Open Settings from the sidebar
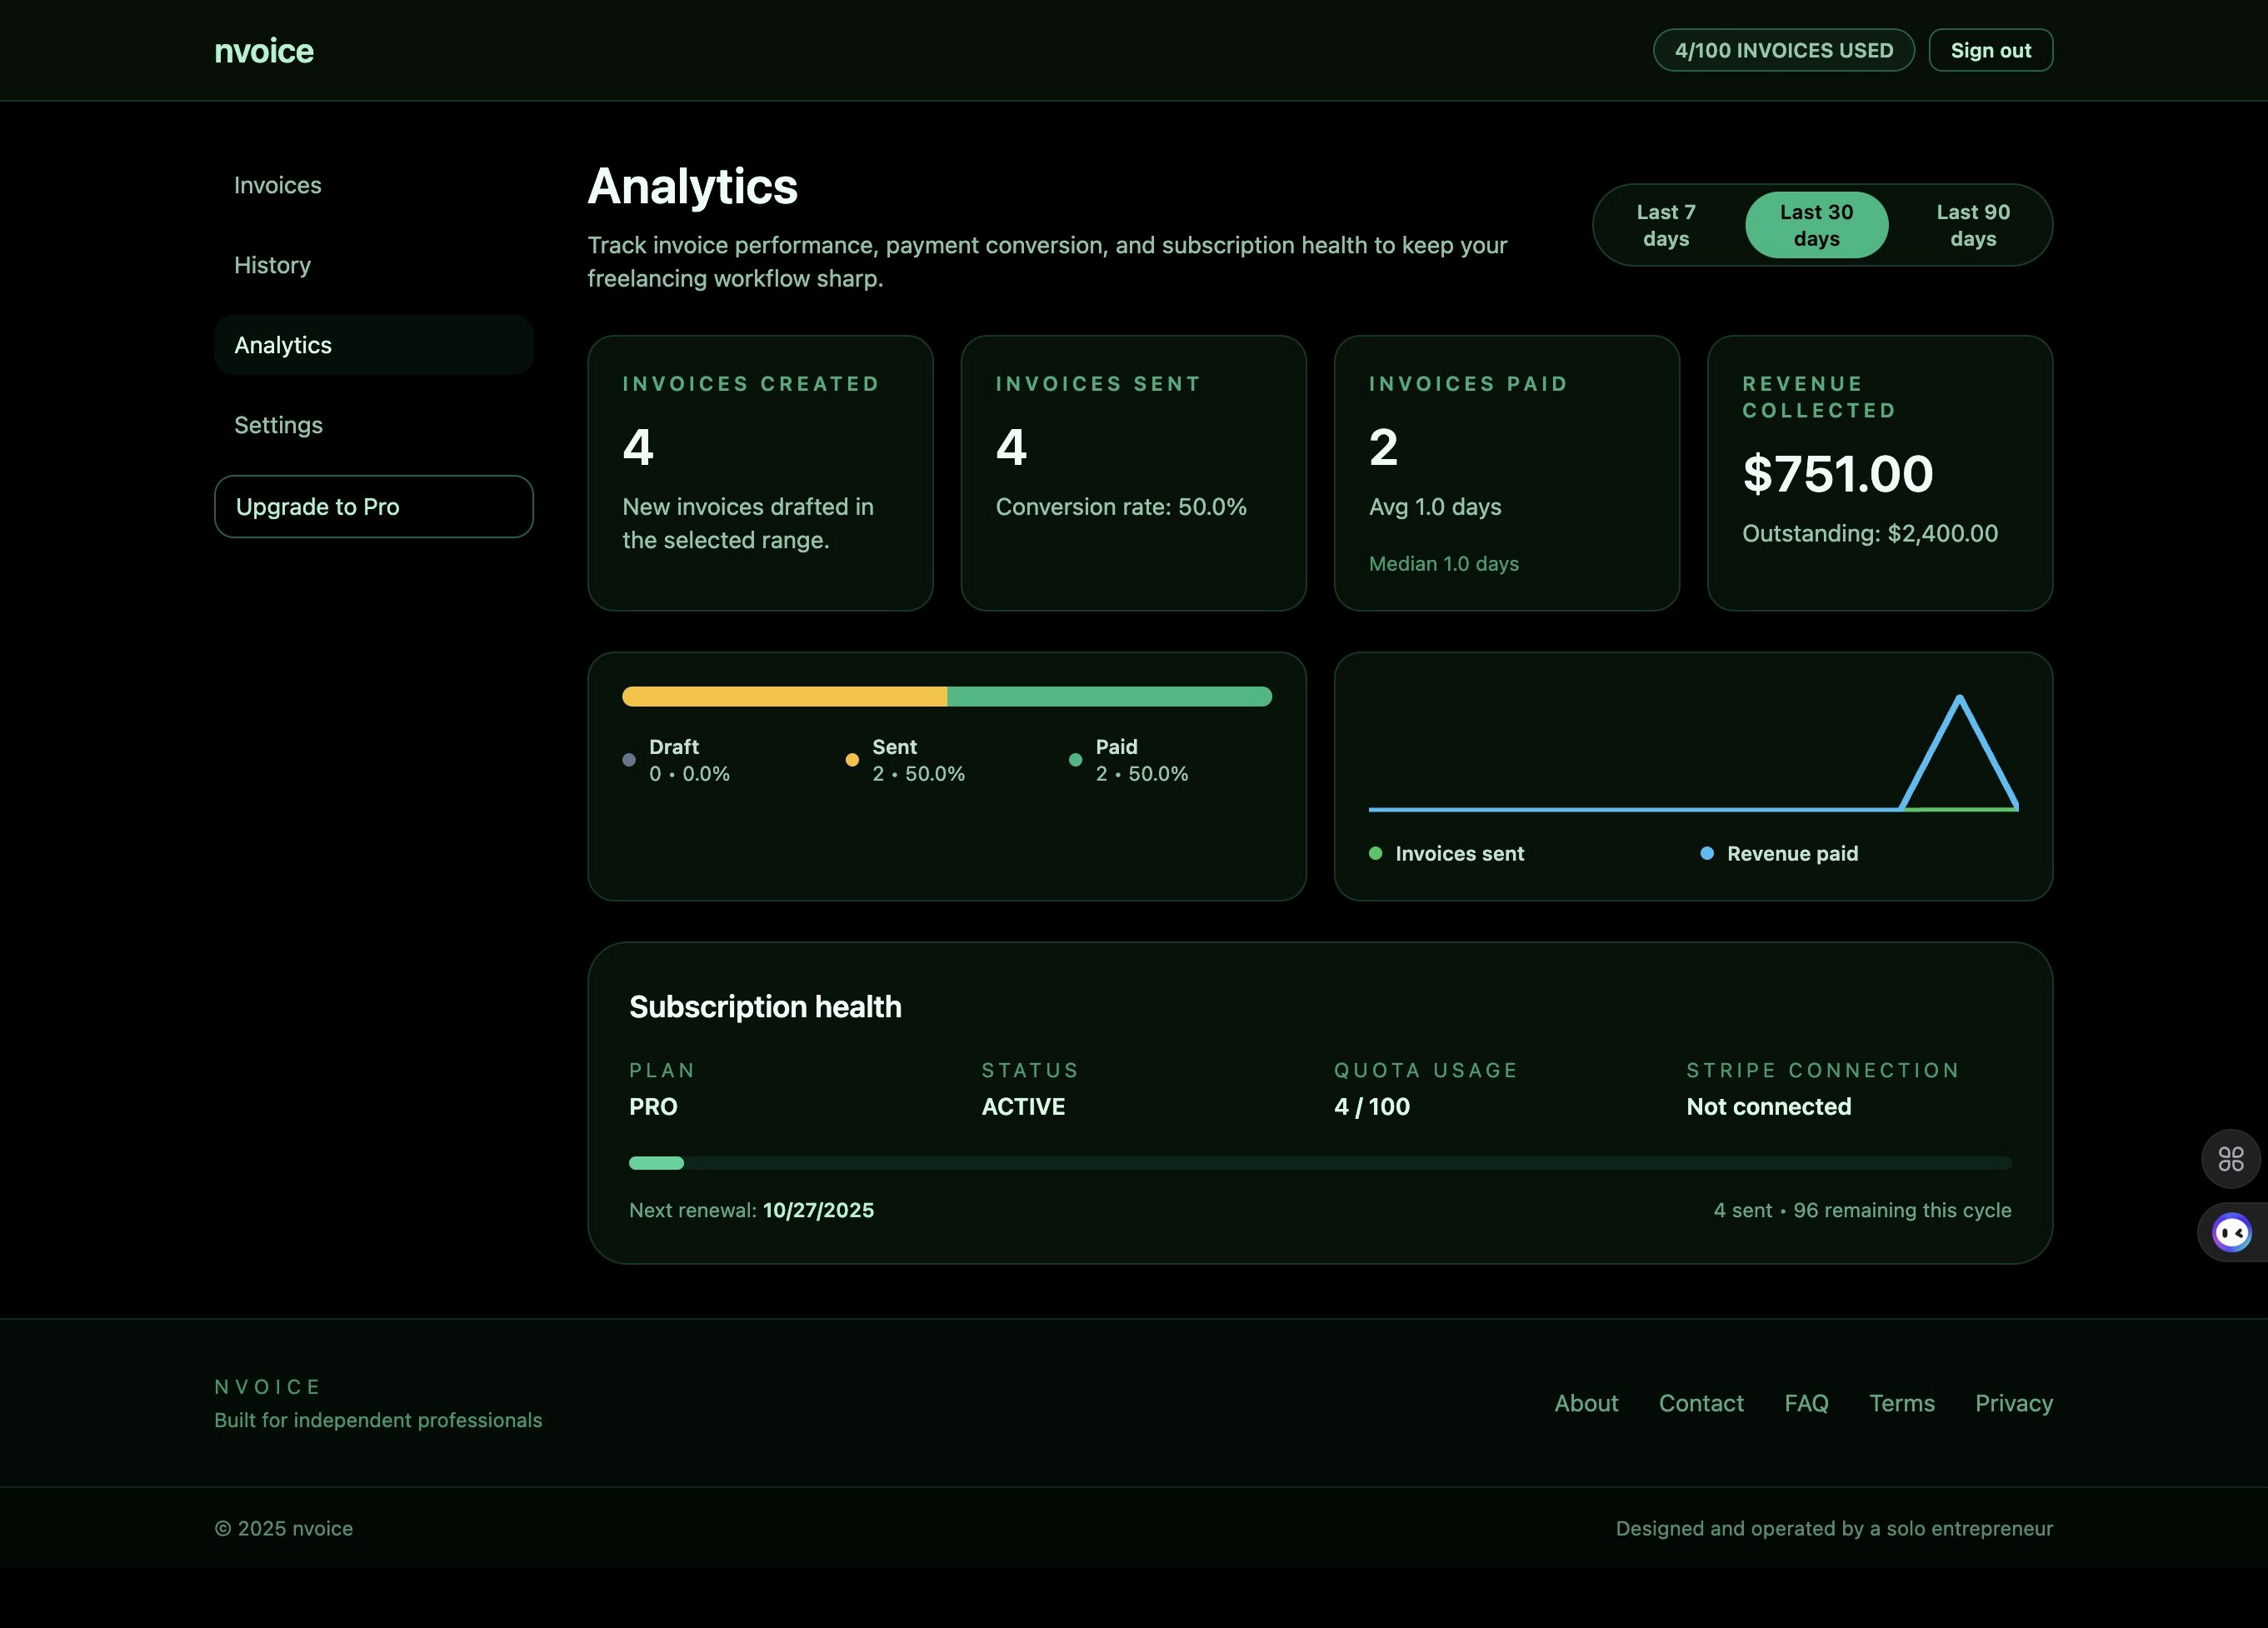Image resolution: width=2268 pixels, height=1628 pixels. tap(278, 425)
